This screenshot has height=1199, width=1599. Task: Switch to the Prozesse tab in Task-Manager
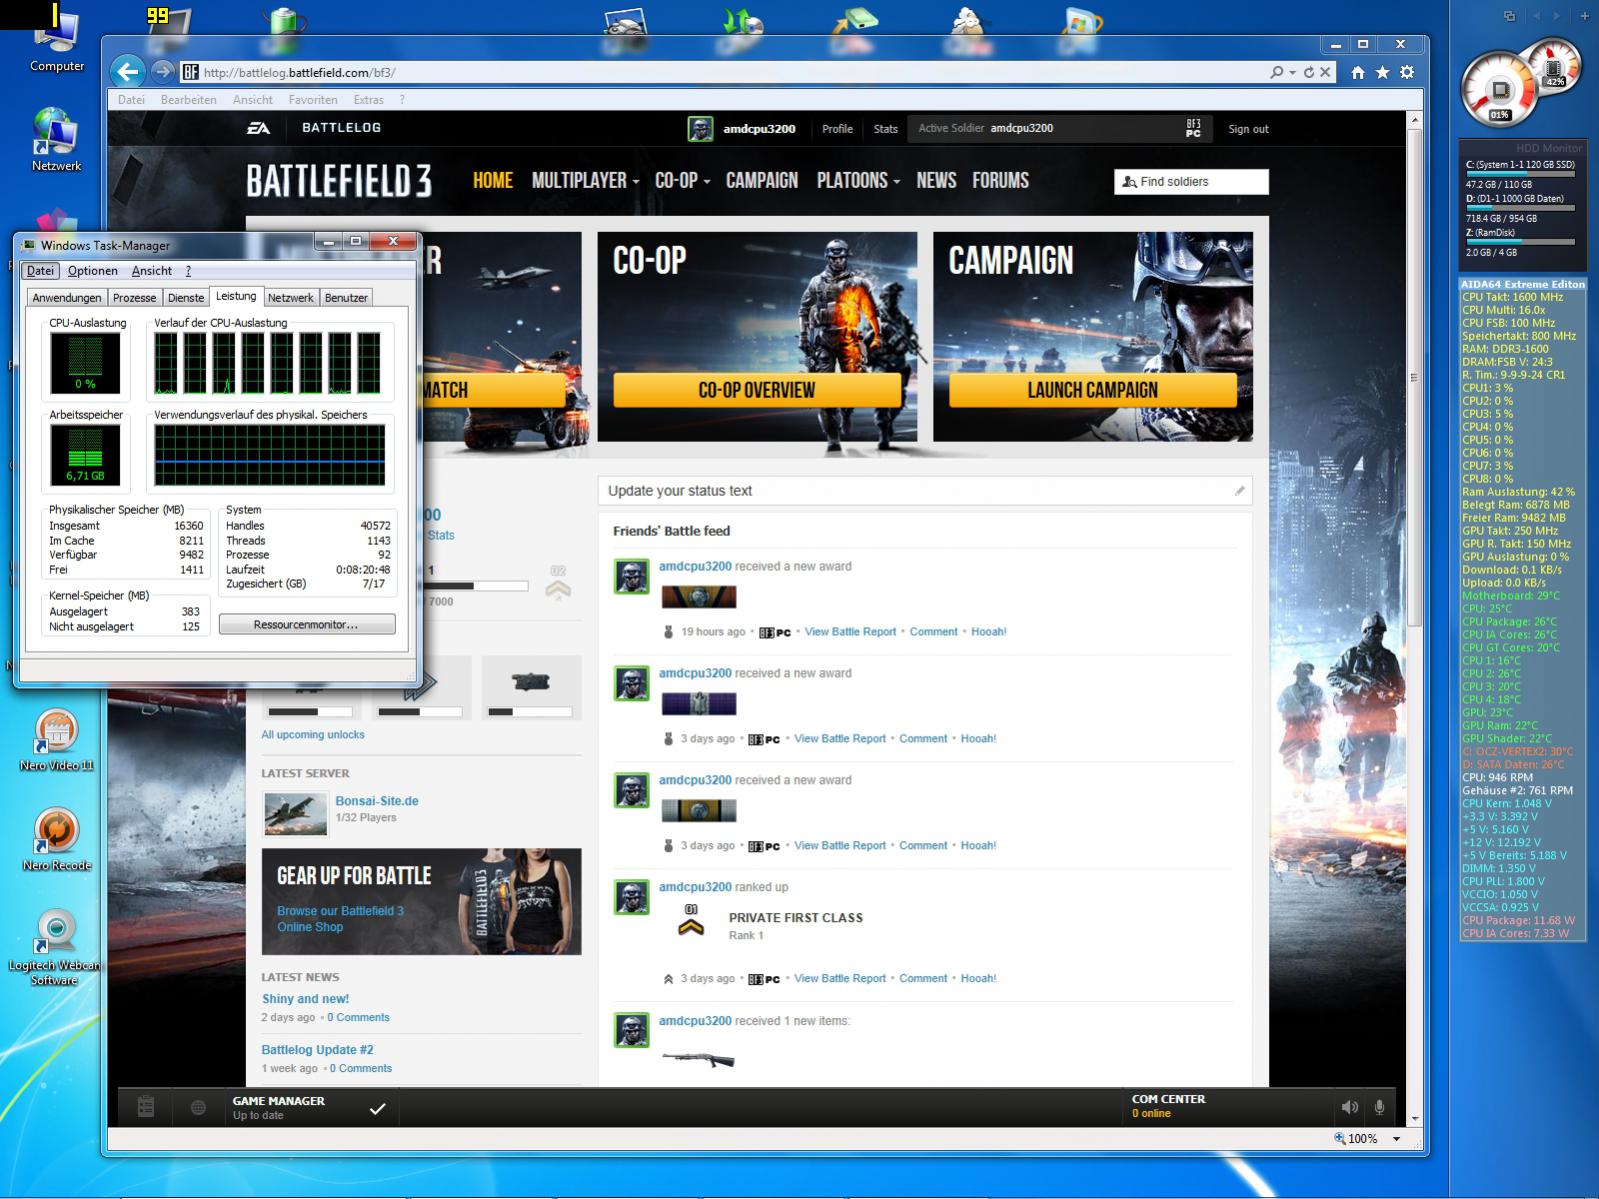(135, 297)
